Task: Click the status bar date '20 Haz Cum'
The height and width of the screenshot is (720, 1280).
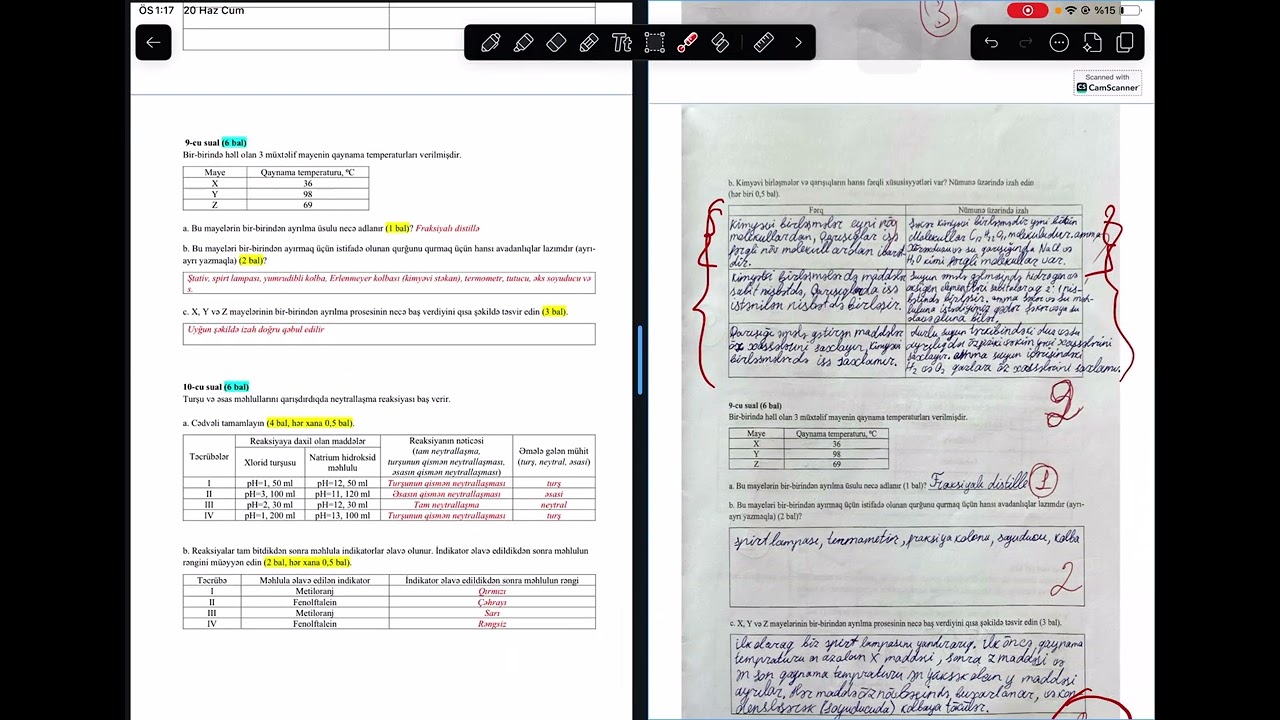Action: click(x=213, y=10)
